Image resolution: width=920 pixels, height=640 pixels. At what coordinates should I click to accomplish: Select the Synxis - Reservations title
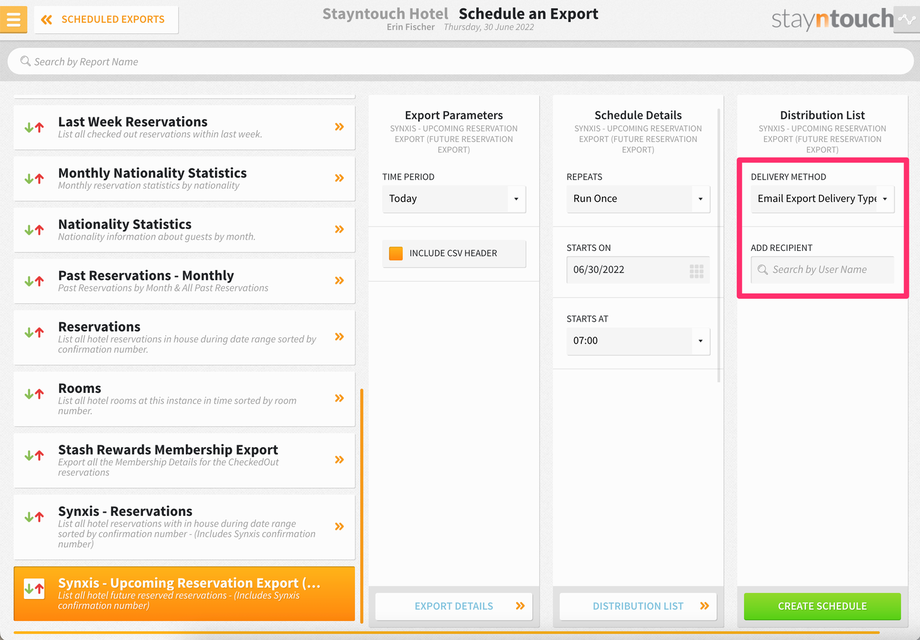pos(125,512)
